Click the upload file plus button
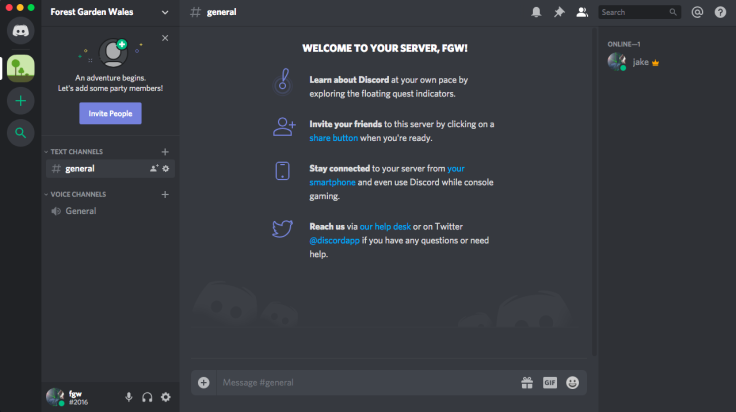 pyautogui.click(x=204, y=382)
